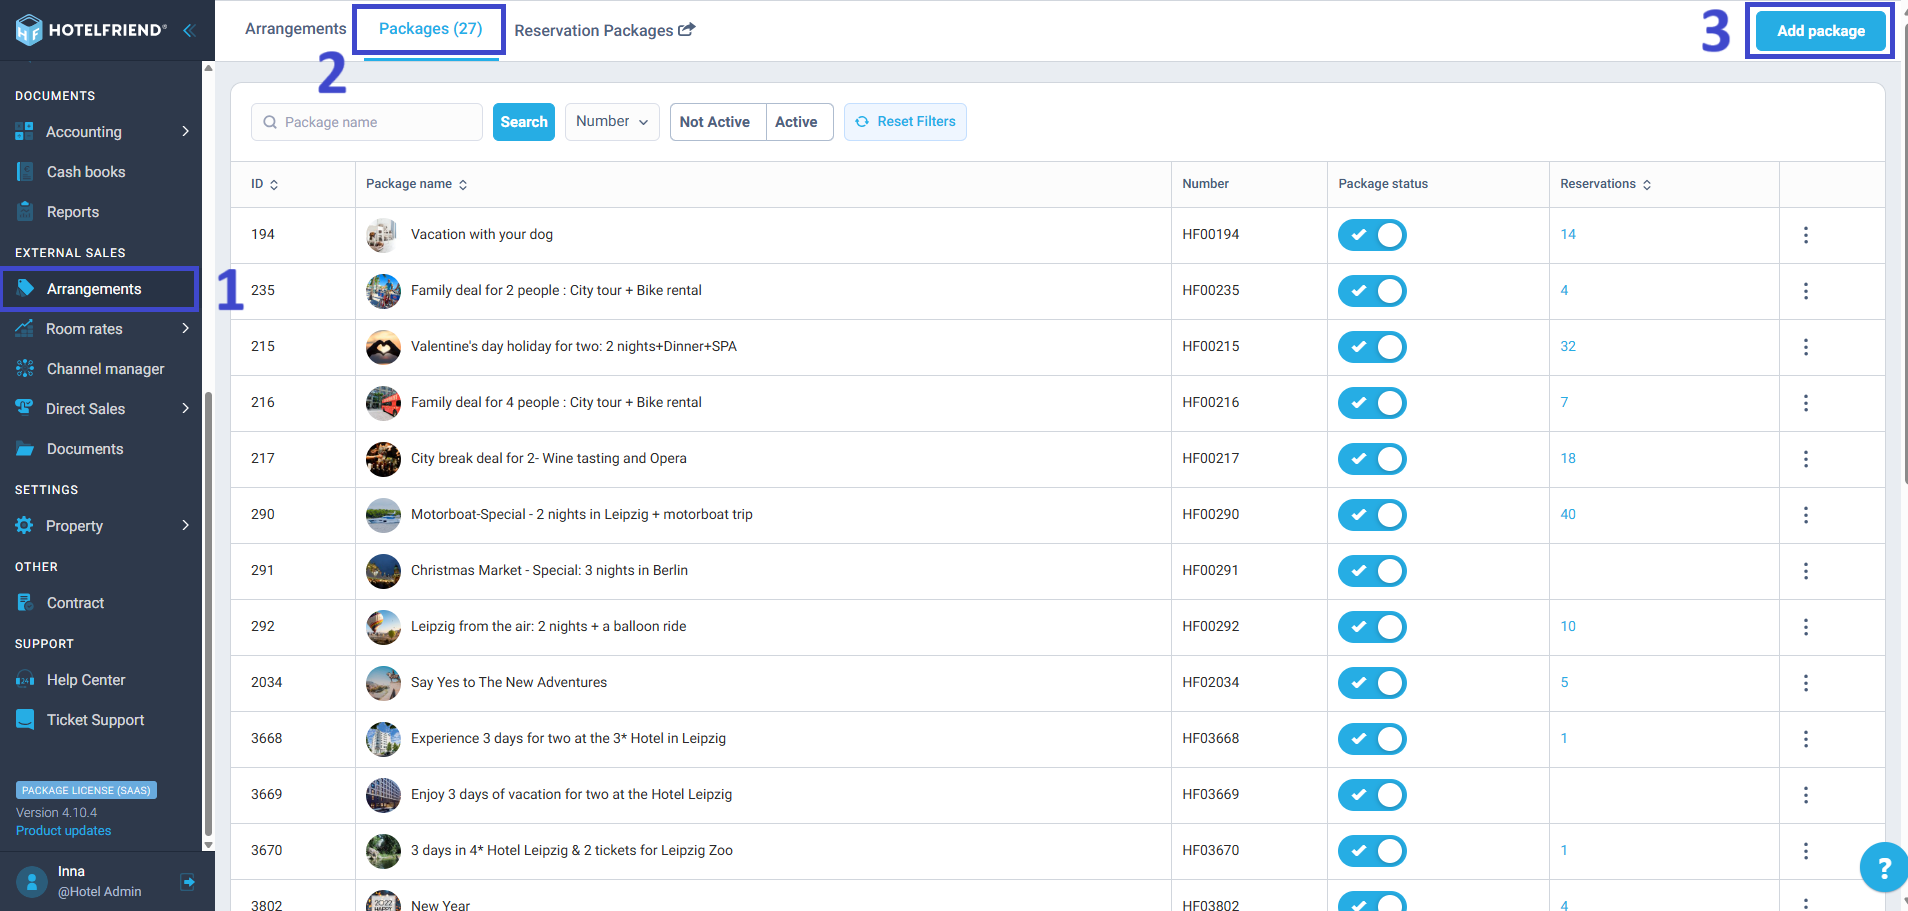Open Reservation Packages external link icon
Image resolution: width=1908 pixels, height=911 pixels.
686,30
